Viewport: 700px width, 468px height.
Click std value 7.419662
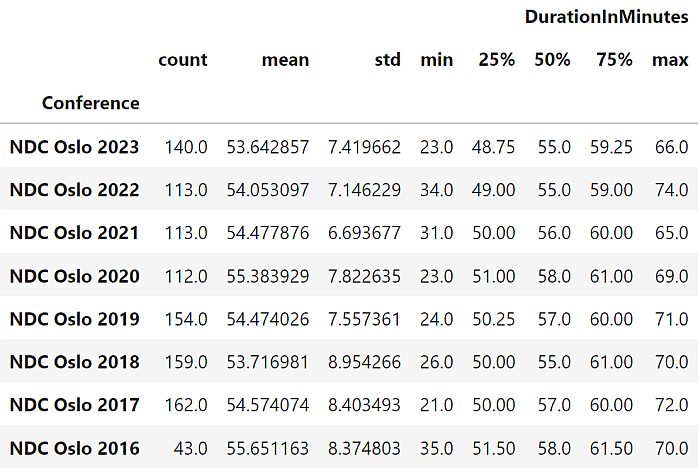[x=364, y=147]
